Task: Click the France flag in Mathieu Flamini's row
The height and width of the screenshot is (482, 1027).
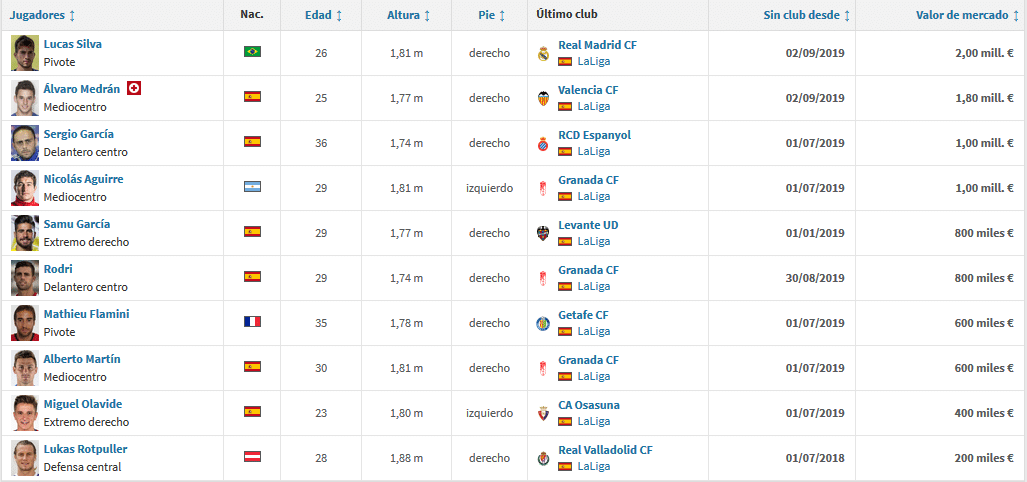Action: (x=252, y=322)
